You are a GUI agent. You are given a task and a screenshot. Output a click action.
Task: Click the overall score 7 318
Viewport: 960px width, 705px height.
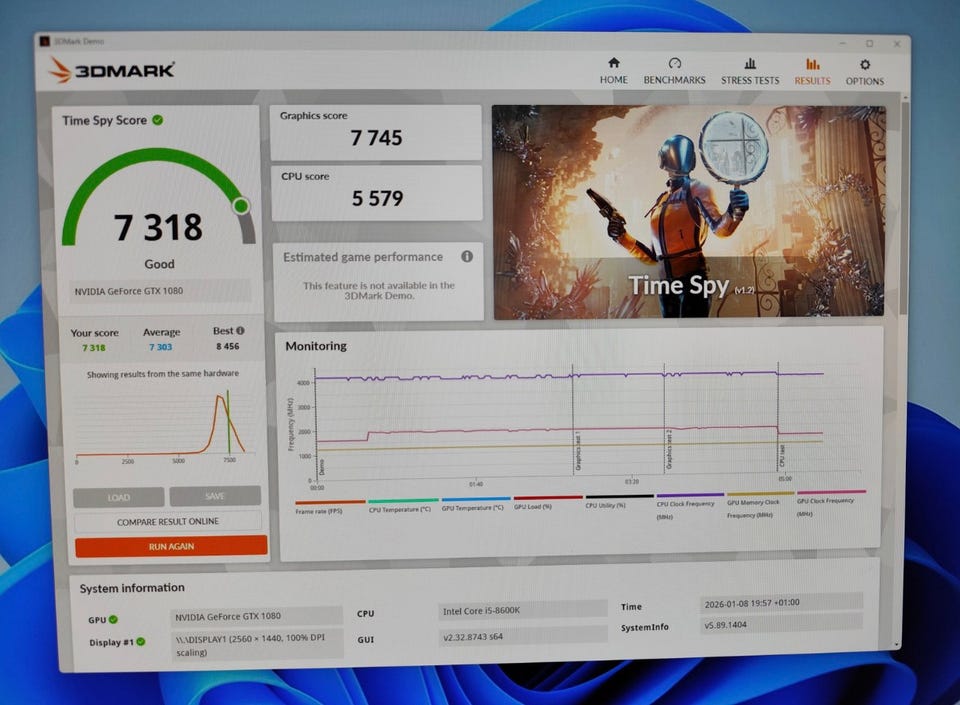(158, 227)
